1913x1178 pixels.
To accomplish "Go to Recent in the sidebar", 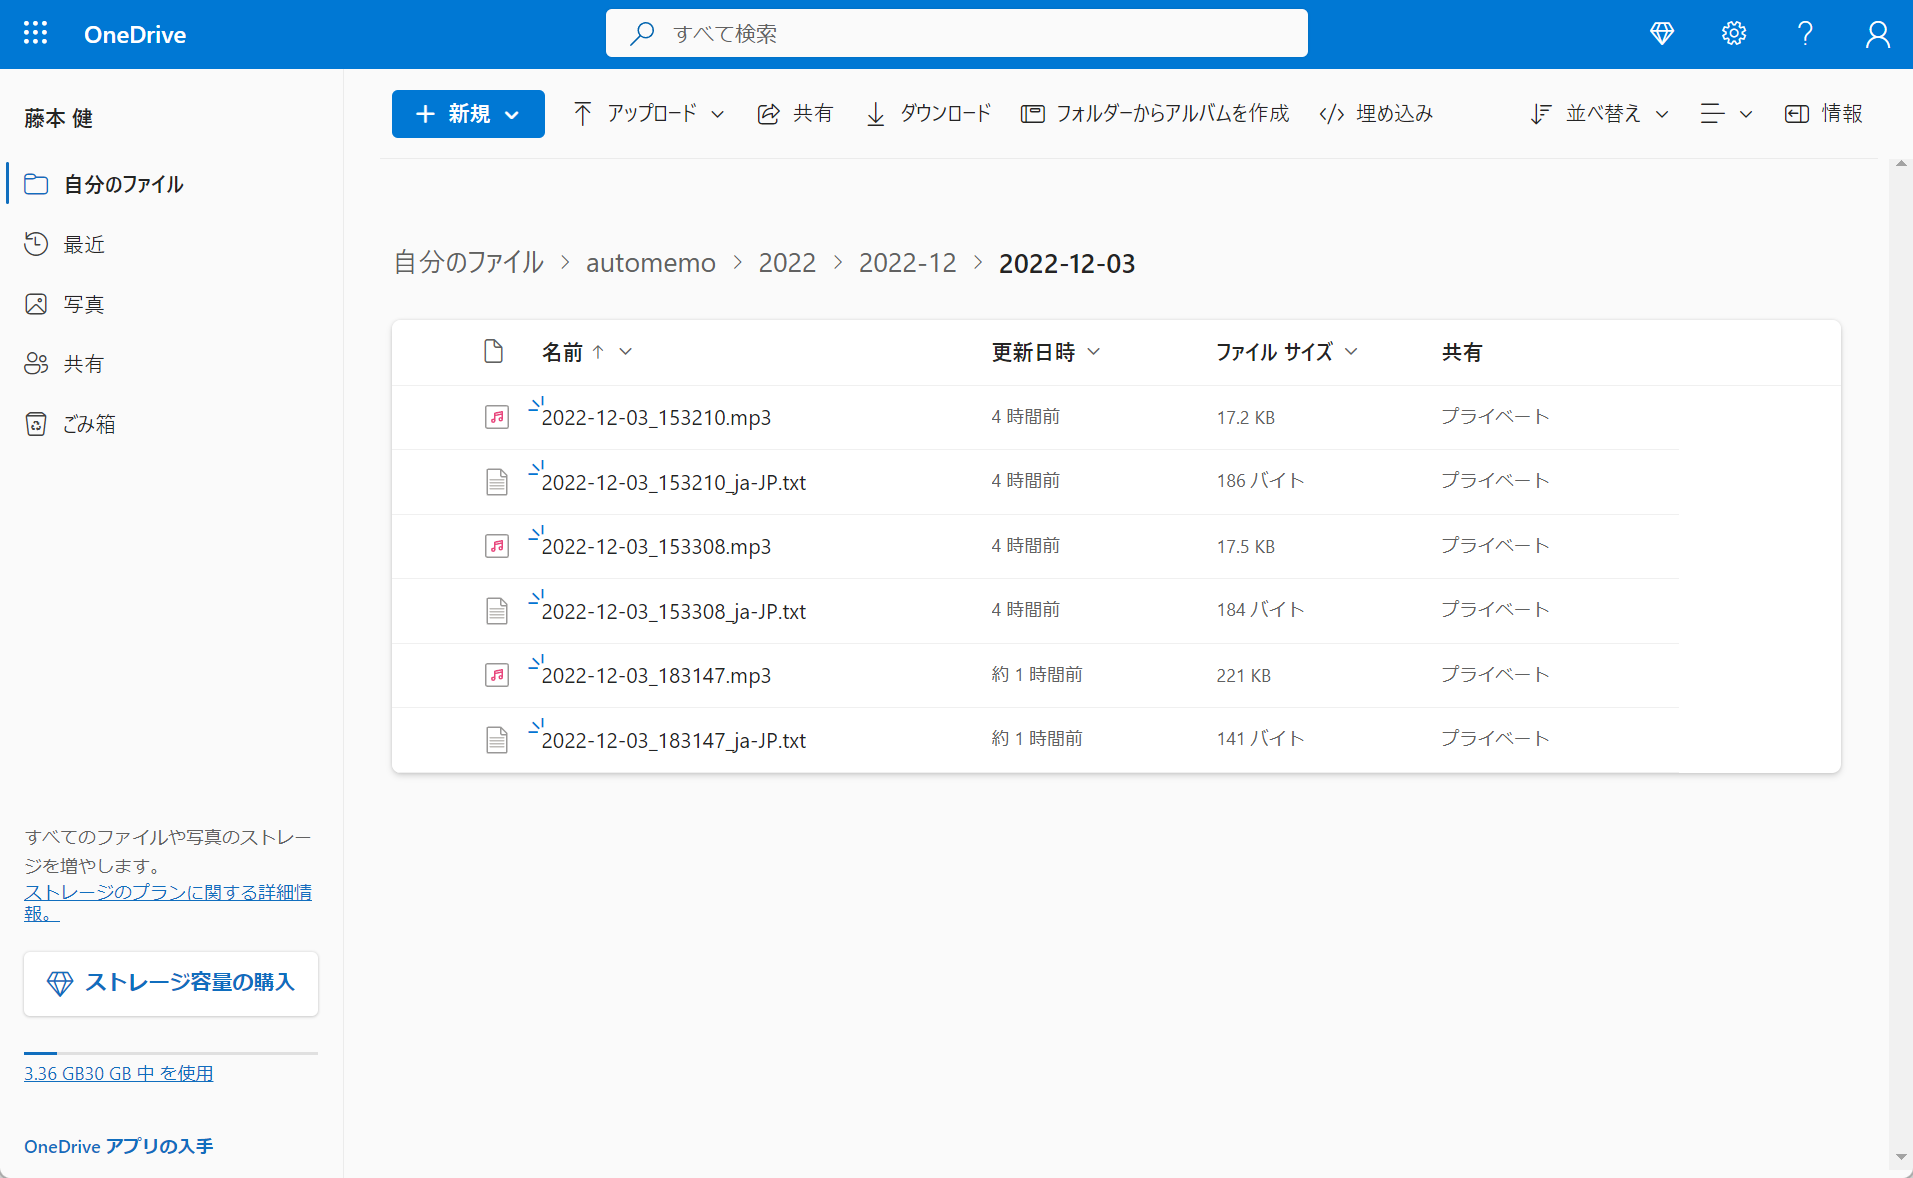I will pyautogui.click(x=84, y=245).
